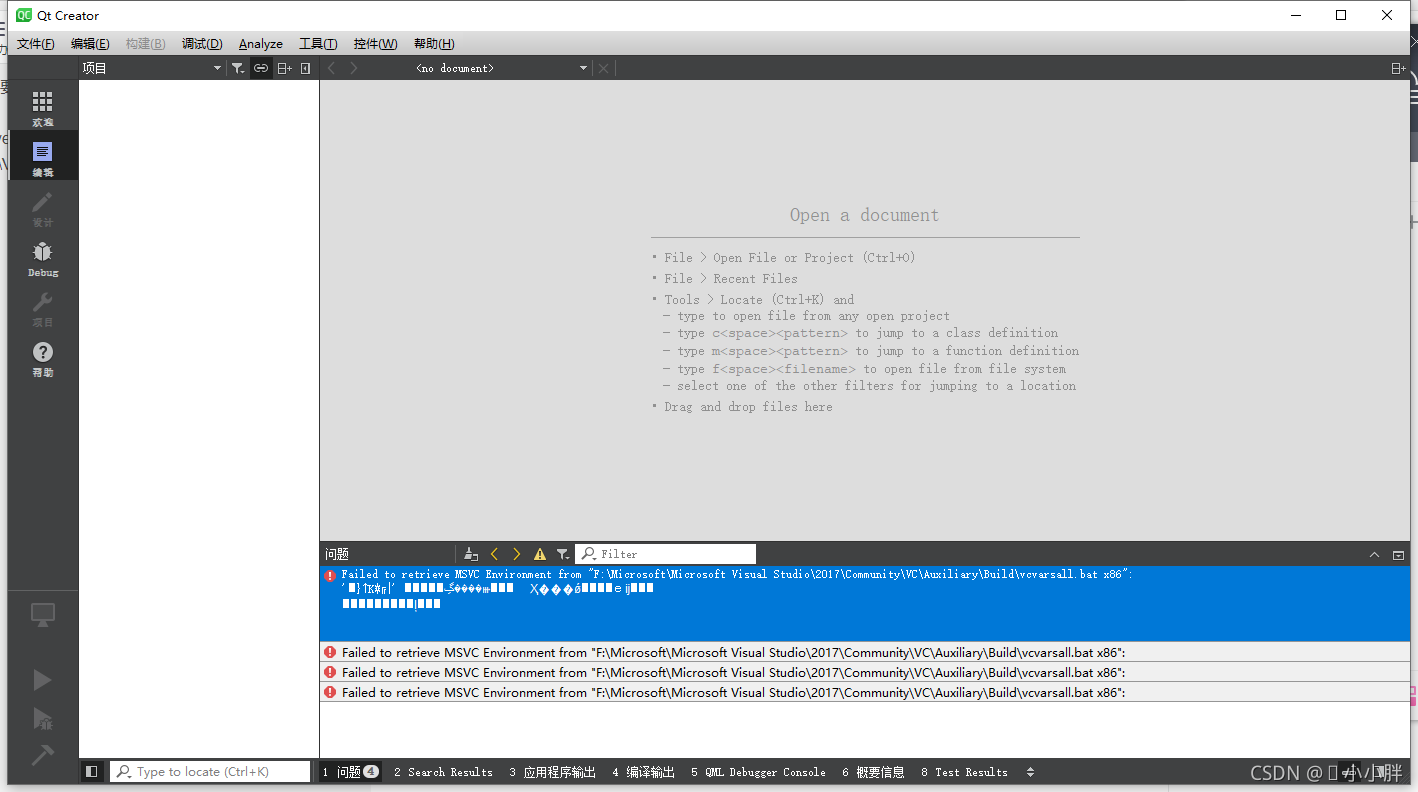Select the second MSVC Environment error row

pos(865,652)
